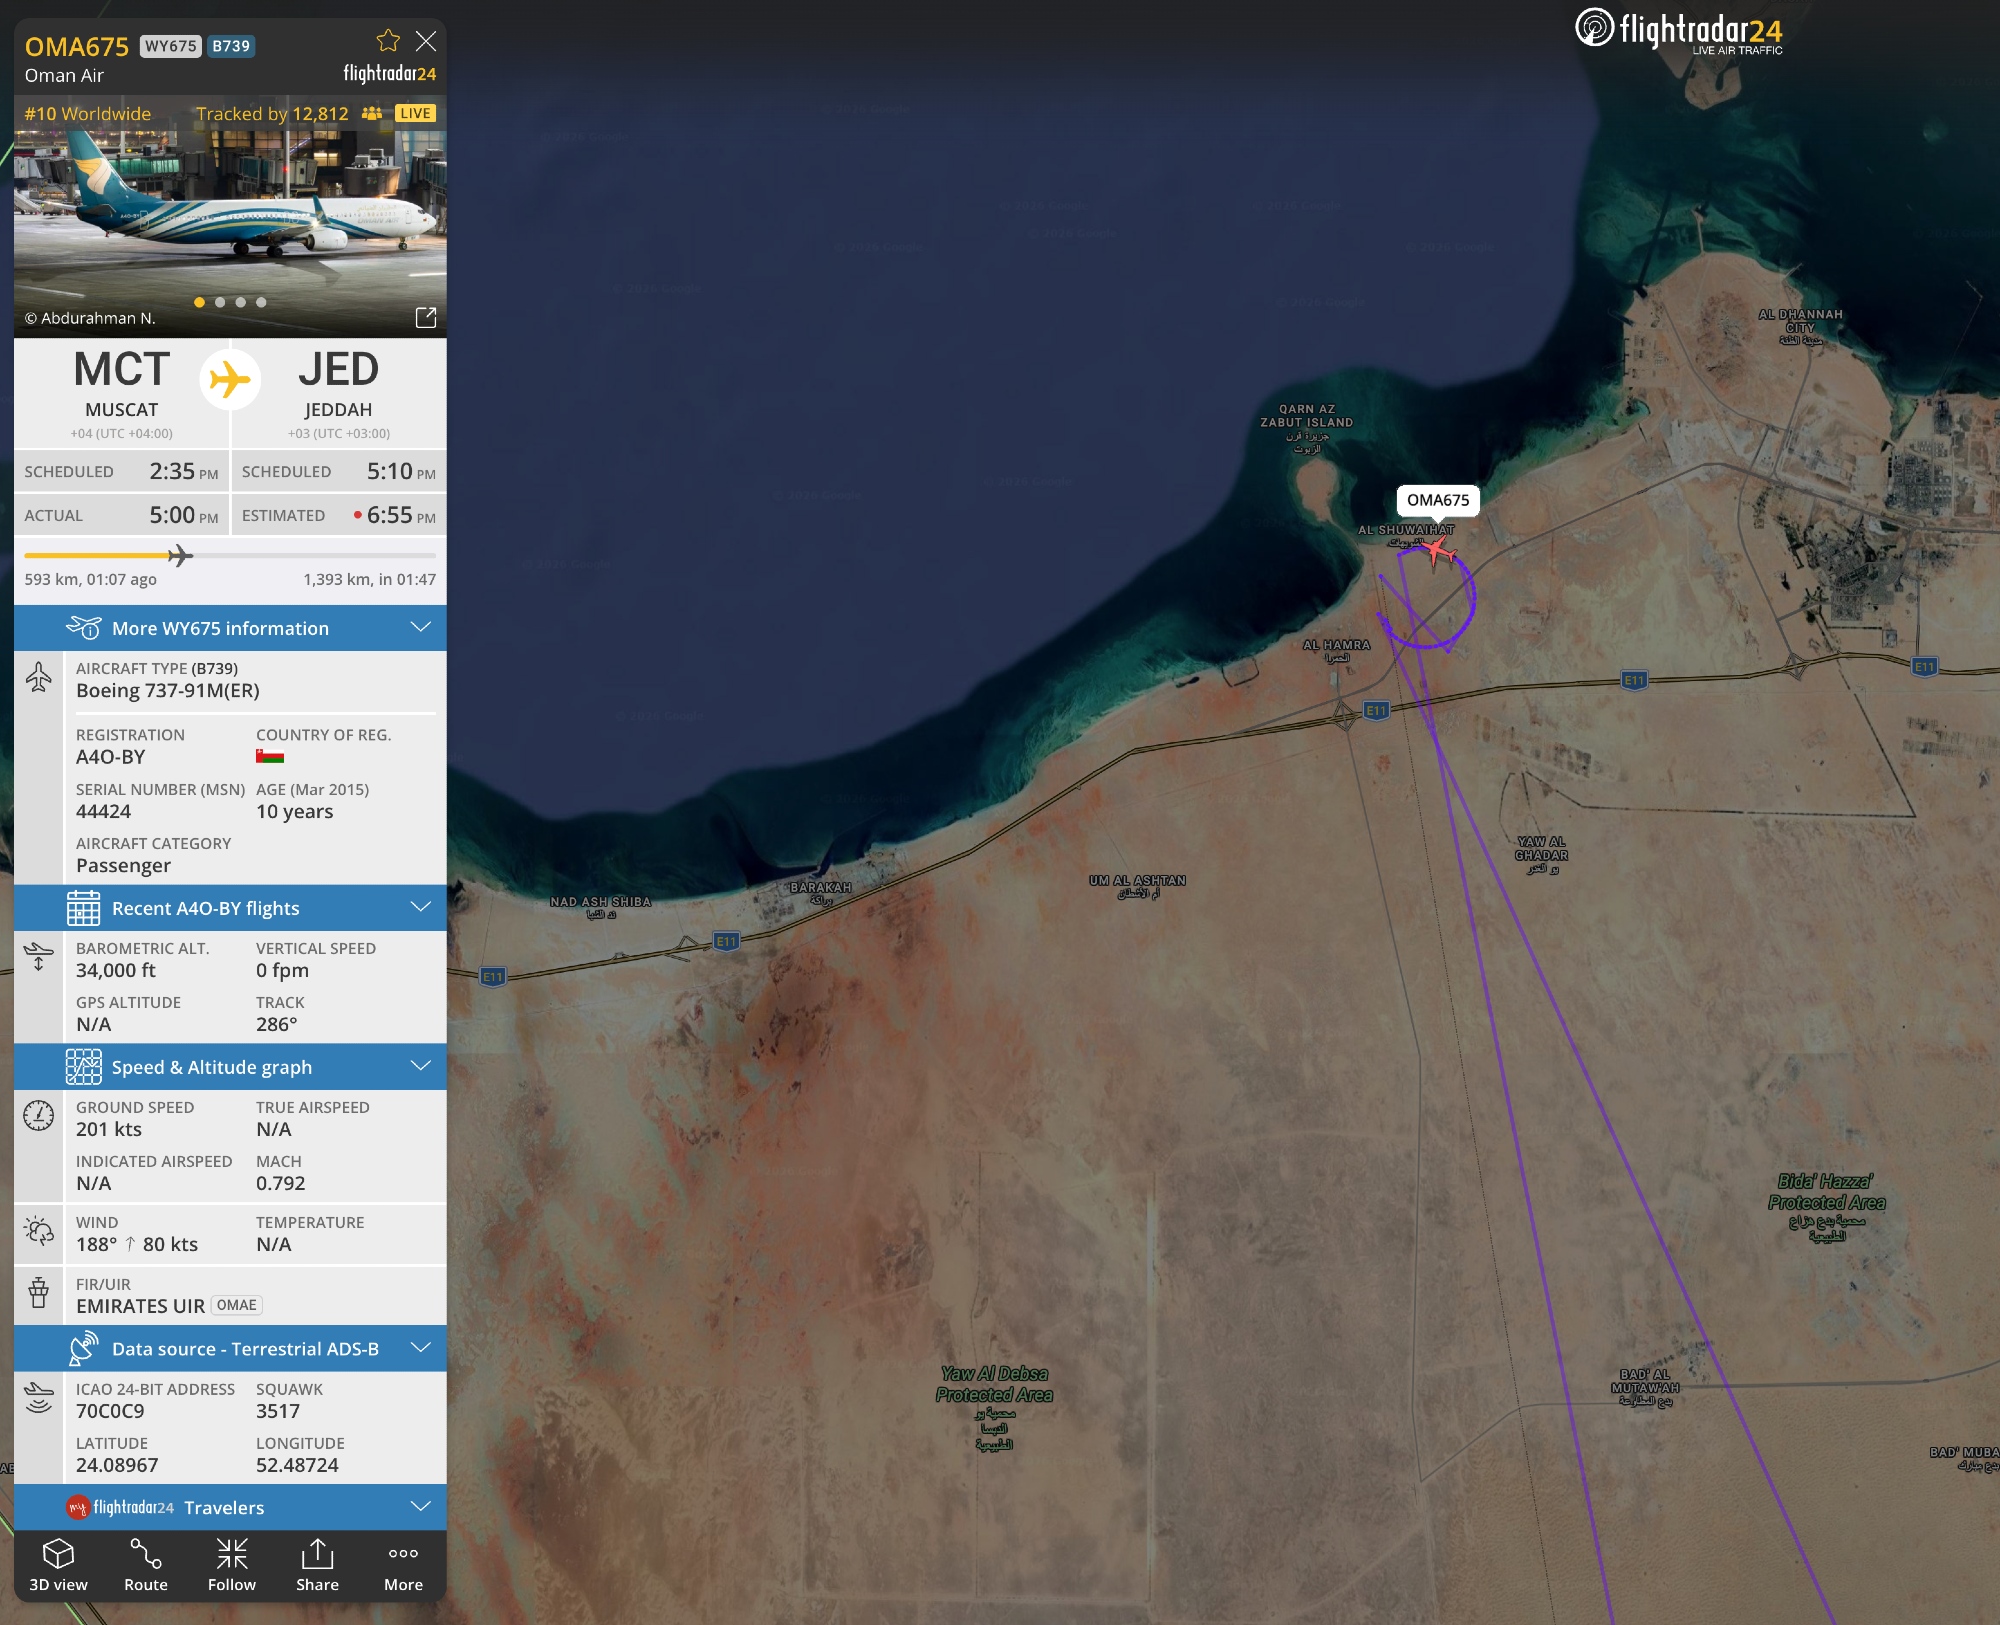
Task: Select the second photo carousel dot
Action: [220, 302]
